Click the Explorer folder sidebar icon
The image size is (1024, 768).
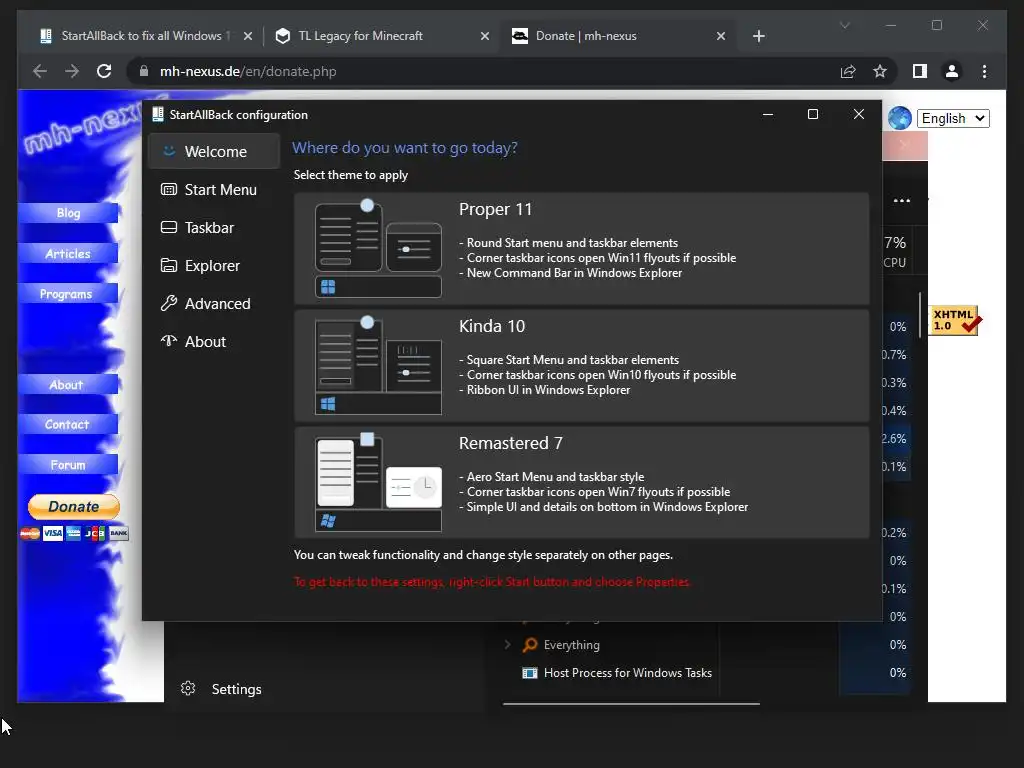point(168,265)
